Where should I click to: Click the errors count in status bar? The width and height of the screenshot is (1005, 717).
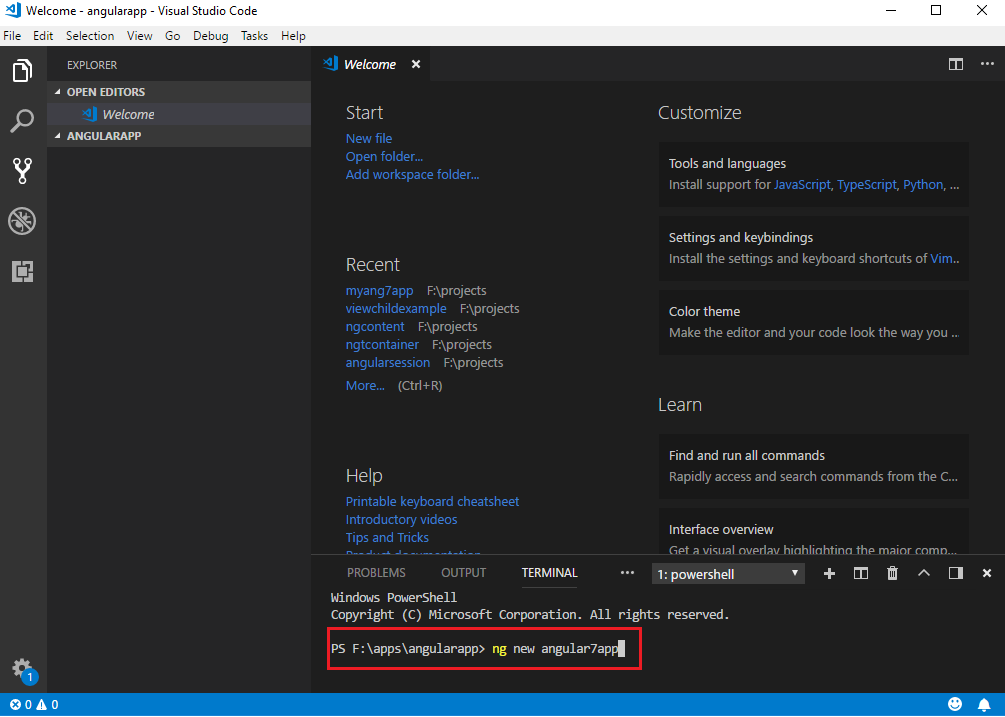pos(21,705)
